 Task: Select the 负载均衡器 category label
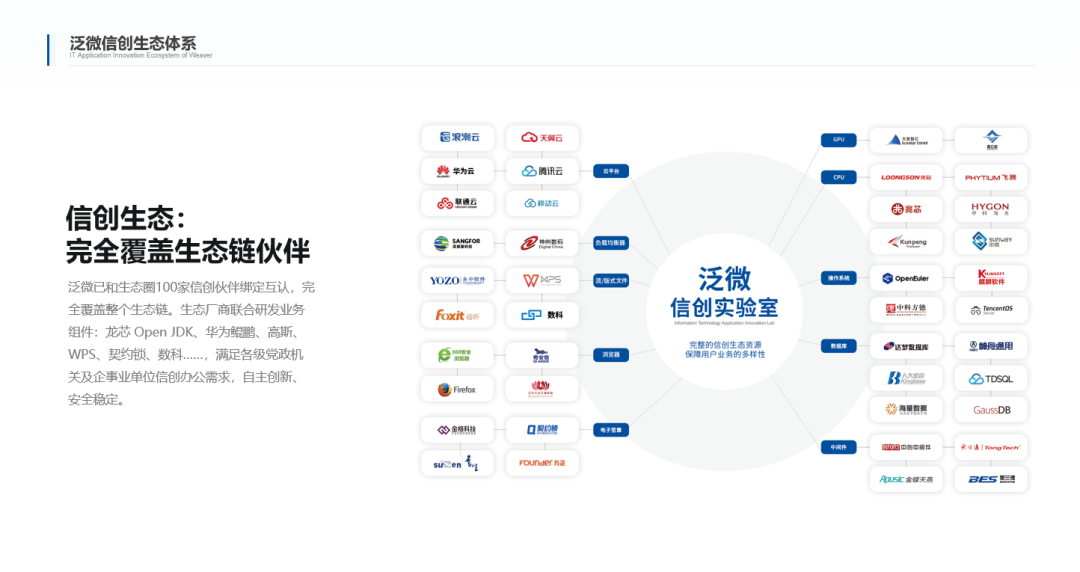[x=611, y=243]
